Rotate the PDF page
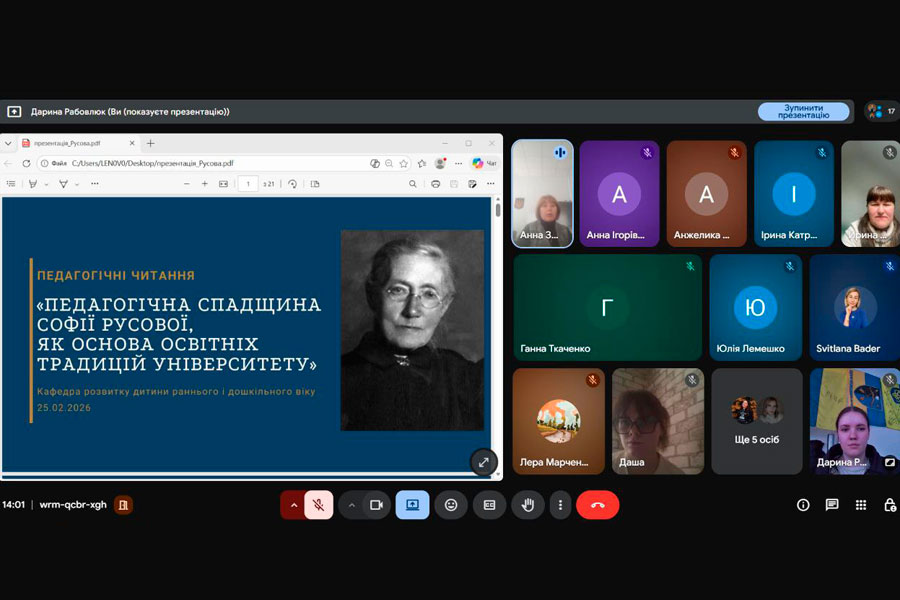The width and height of the screenshot is (900, 600). coord(293,184)
